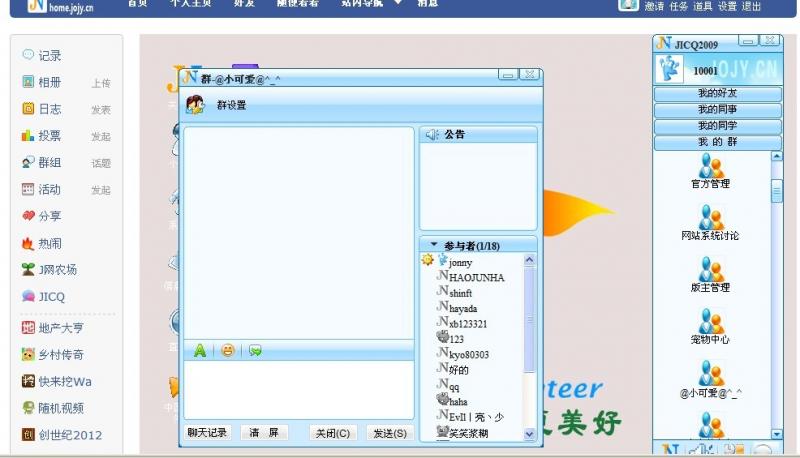
Task: Click the participants list scroll-down arrow
Action: coord(529,434)
